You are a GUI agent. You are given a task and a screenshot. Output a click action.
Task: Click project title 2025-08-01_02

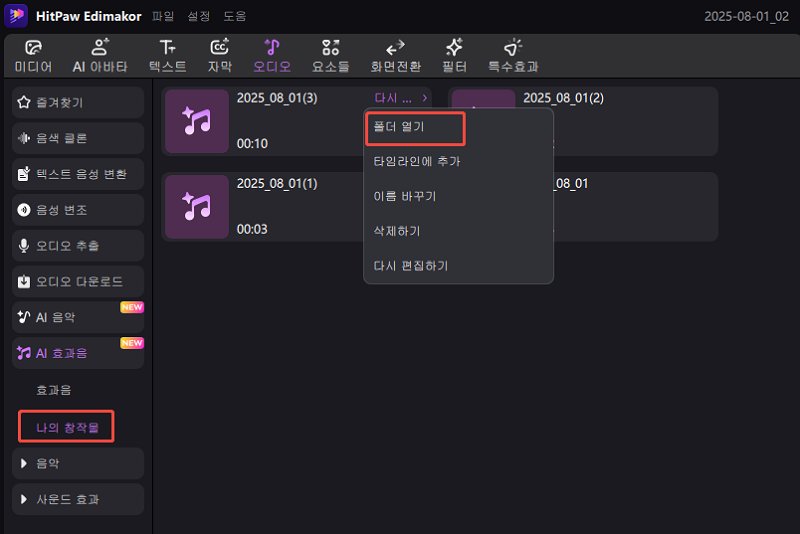(x=746, y=16)
